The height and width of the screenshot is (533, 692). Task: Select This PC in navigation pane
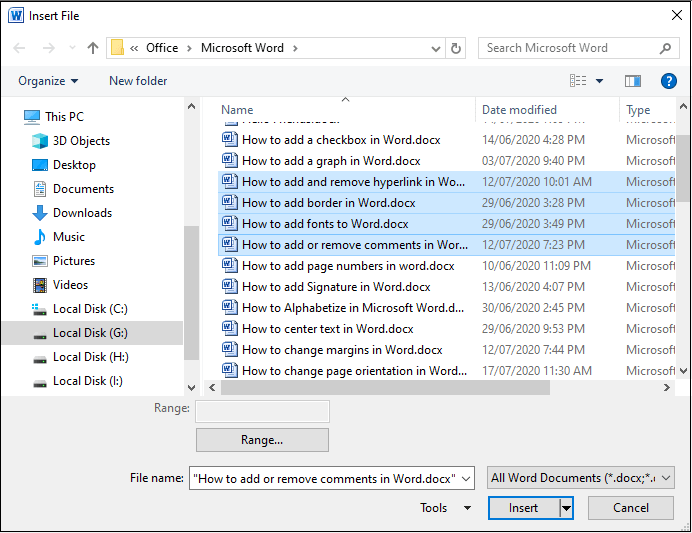53,116
